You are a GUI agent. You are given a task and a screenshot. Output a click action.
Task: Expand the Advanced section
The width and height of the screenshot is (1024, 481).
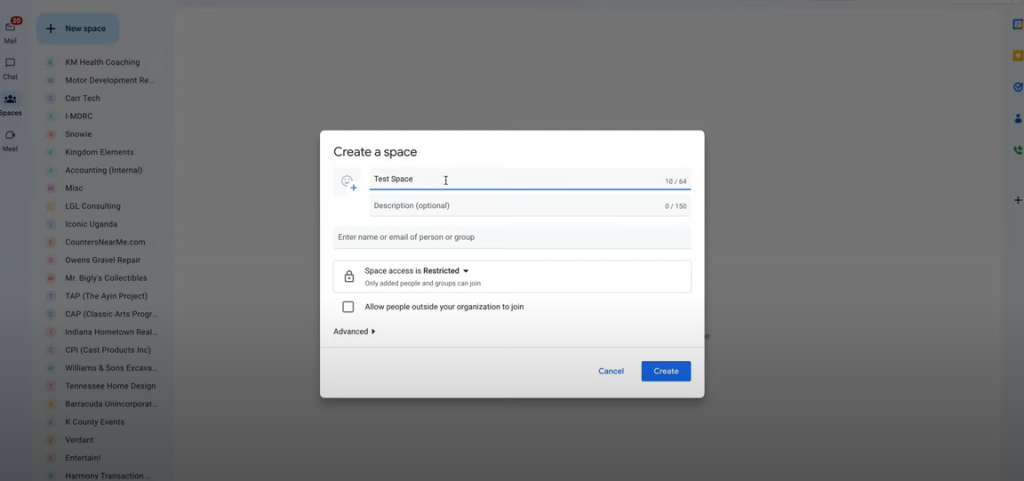coord(354,331)
